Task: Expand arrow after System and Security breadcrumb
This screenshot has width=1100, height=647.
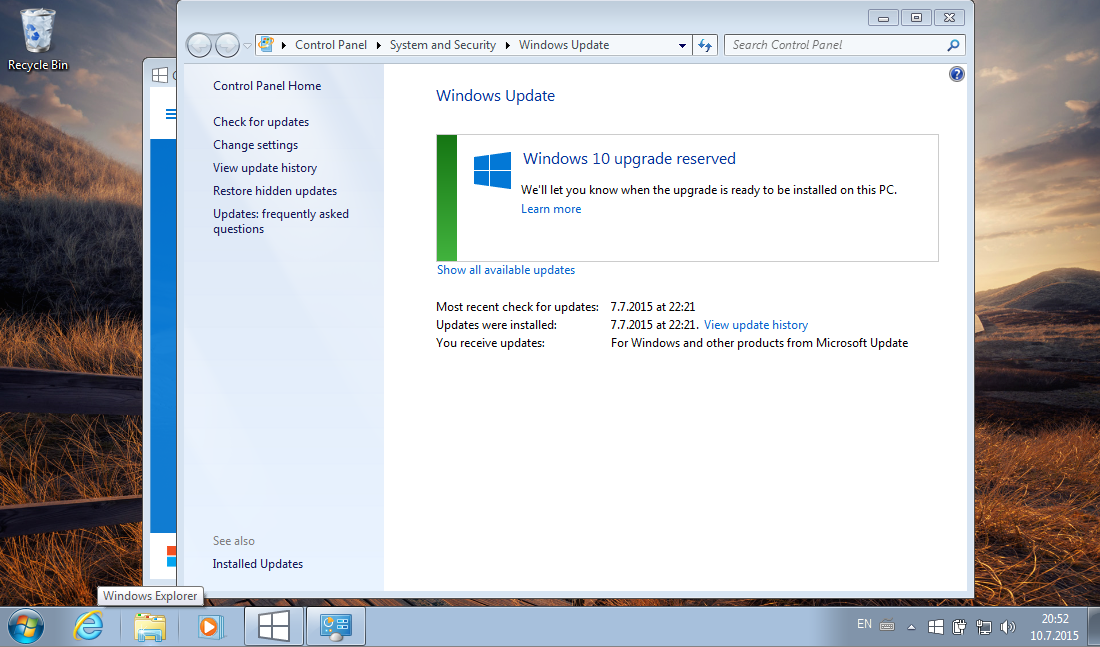Action: pos(508,45)
